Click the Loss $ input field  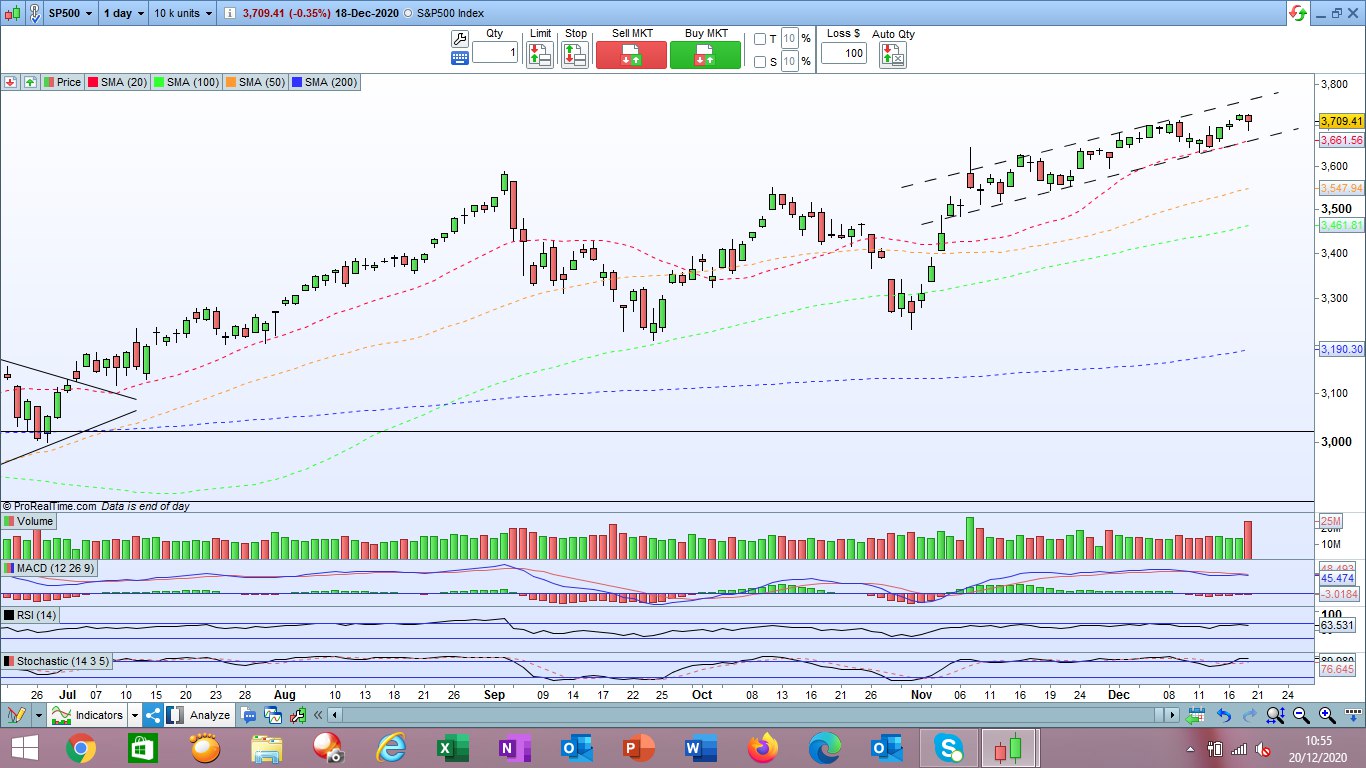point(844,52)
